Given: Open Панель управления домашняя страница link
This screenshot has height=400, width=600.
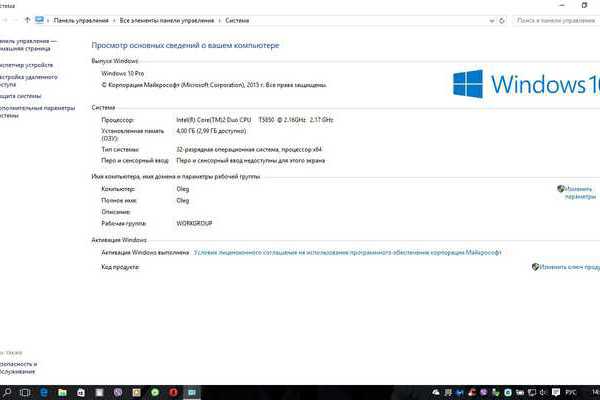Looking at the screenshot, I should 28,45.
